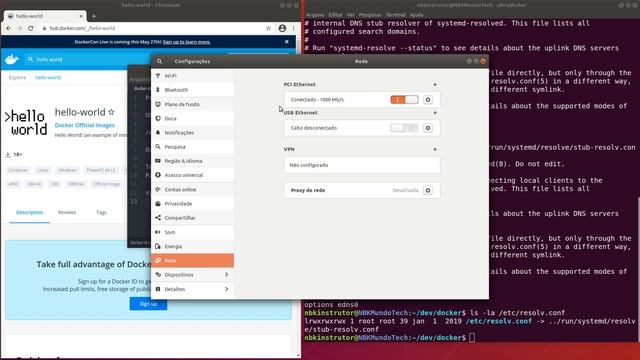Open Privacidade settings panel

click(192, 204)
